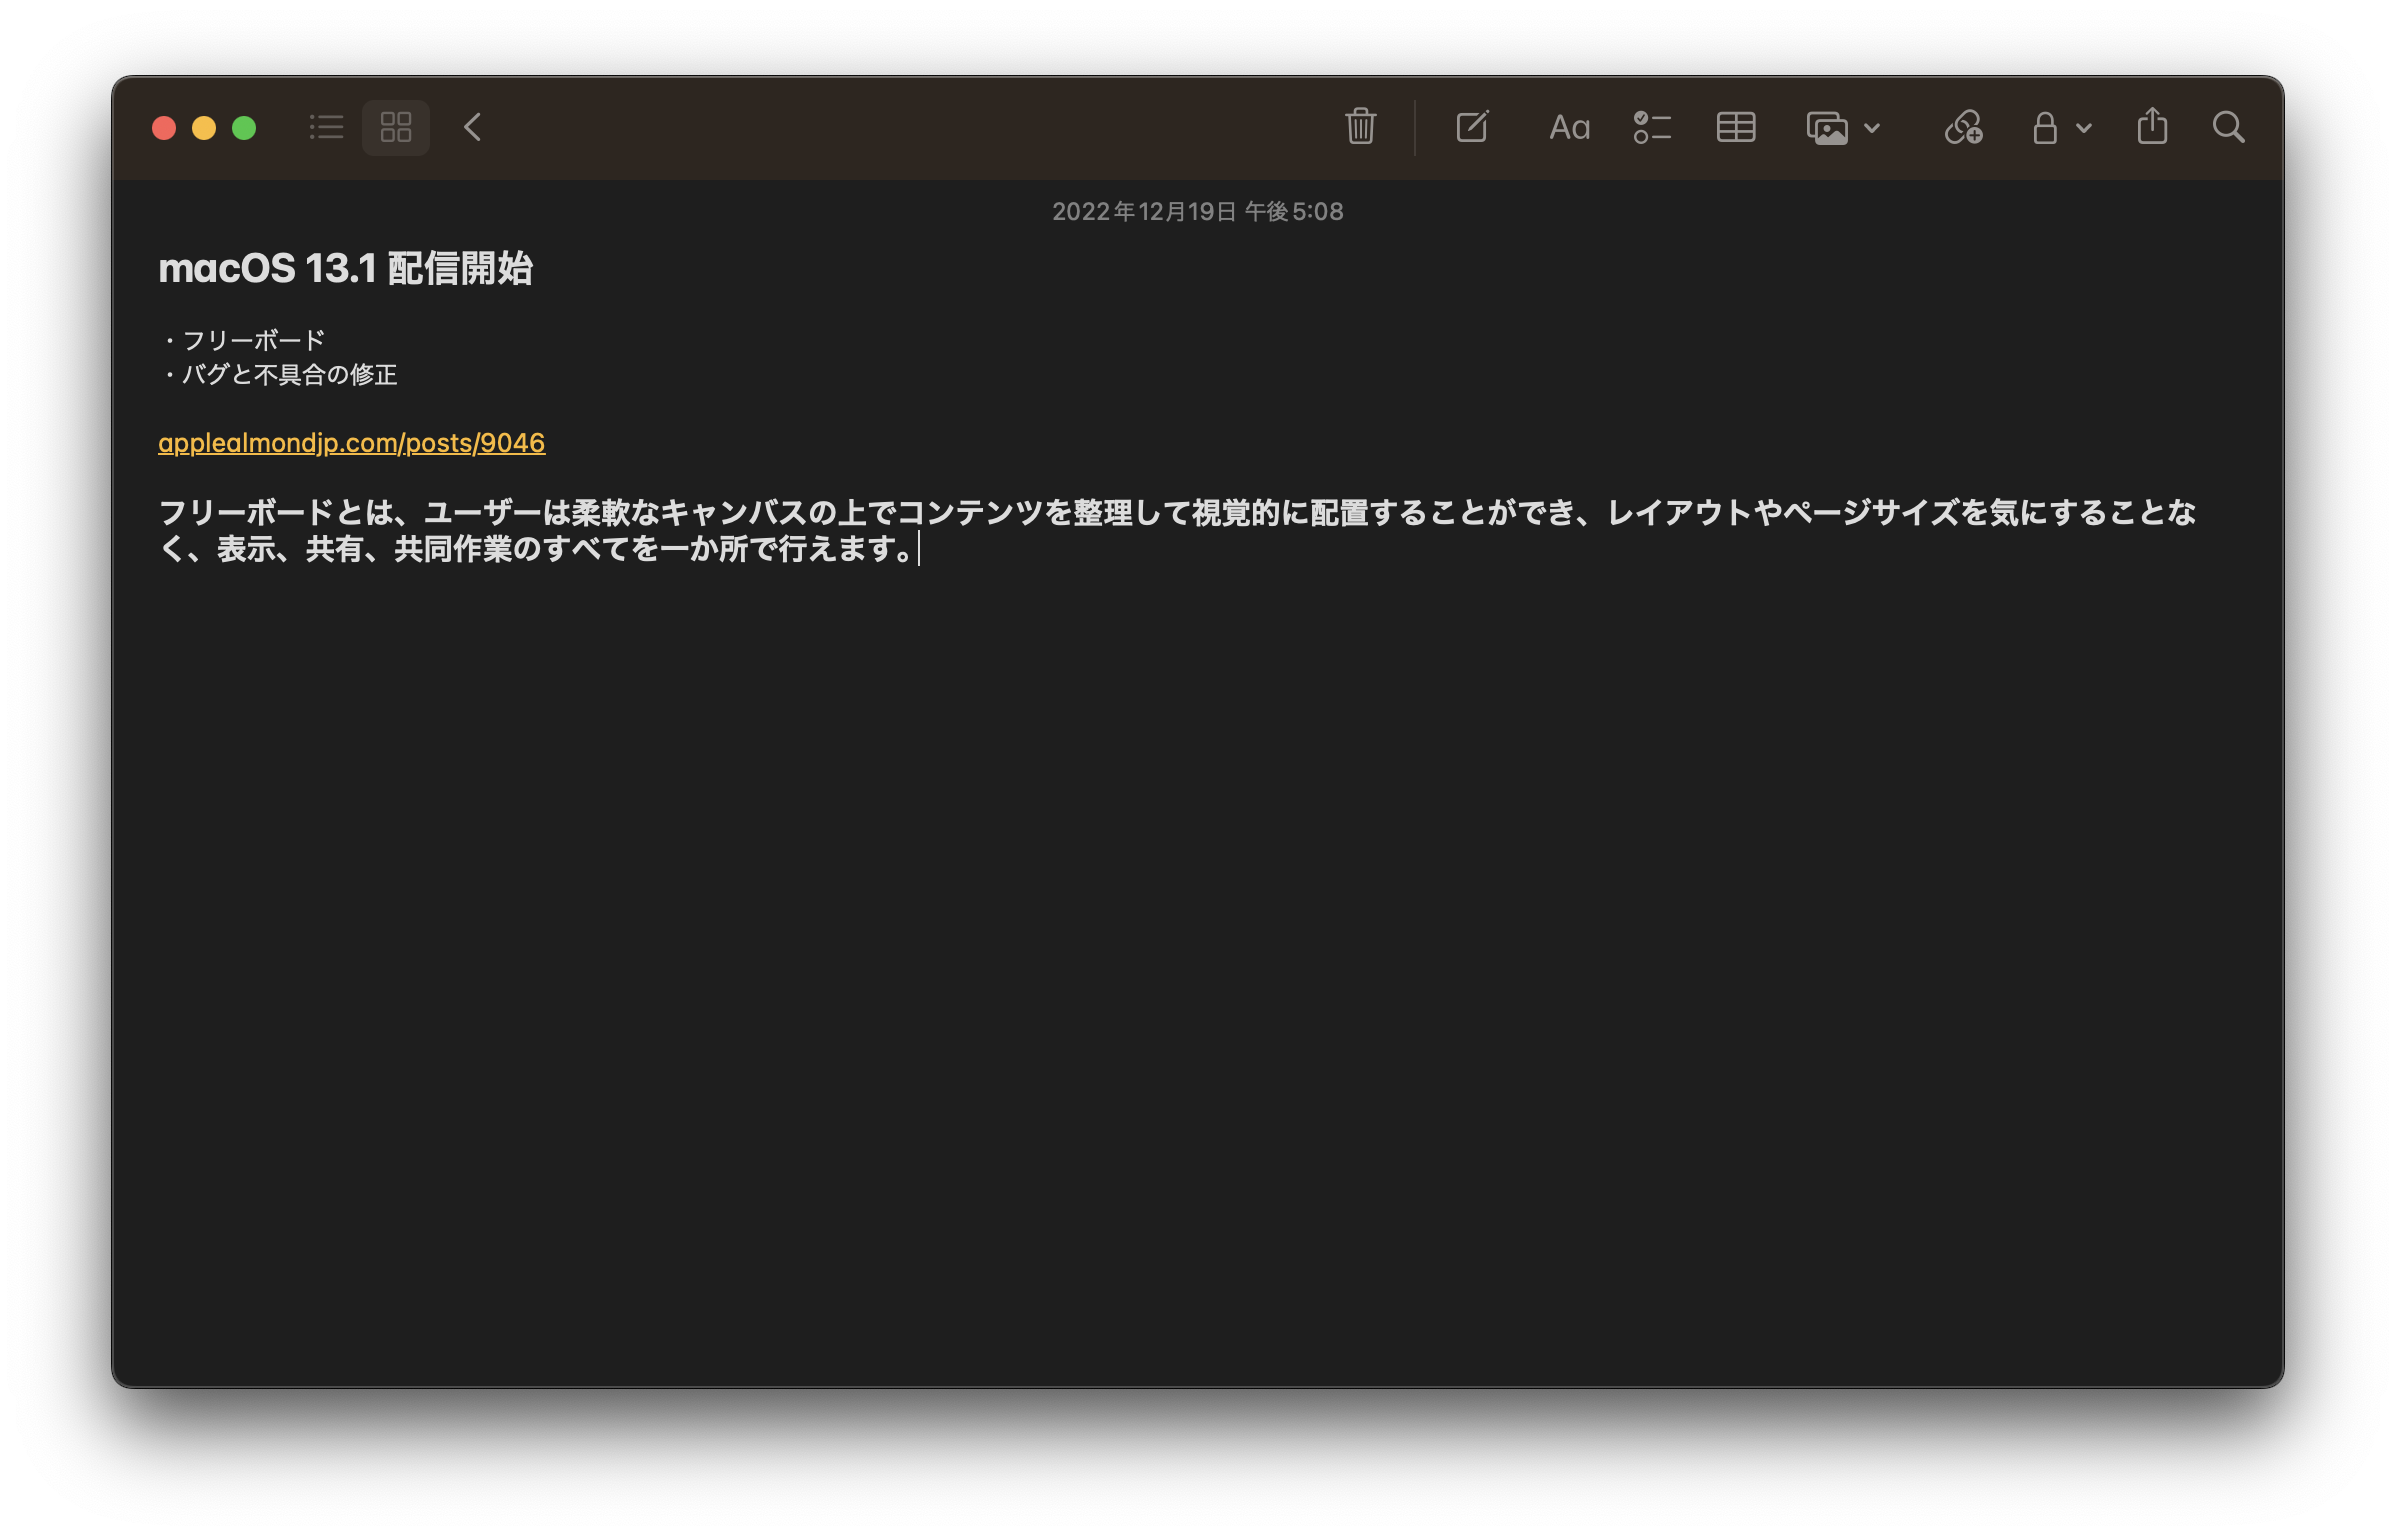Screen dimensions: 2396x1536
Task: Minimize the Notes window
Action: click(204, 128)
